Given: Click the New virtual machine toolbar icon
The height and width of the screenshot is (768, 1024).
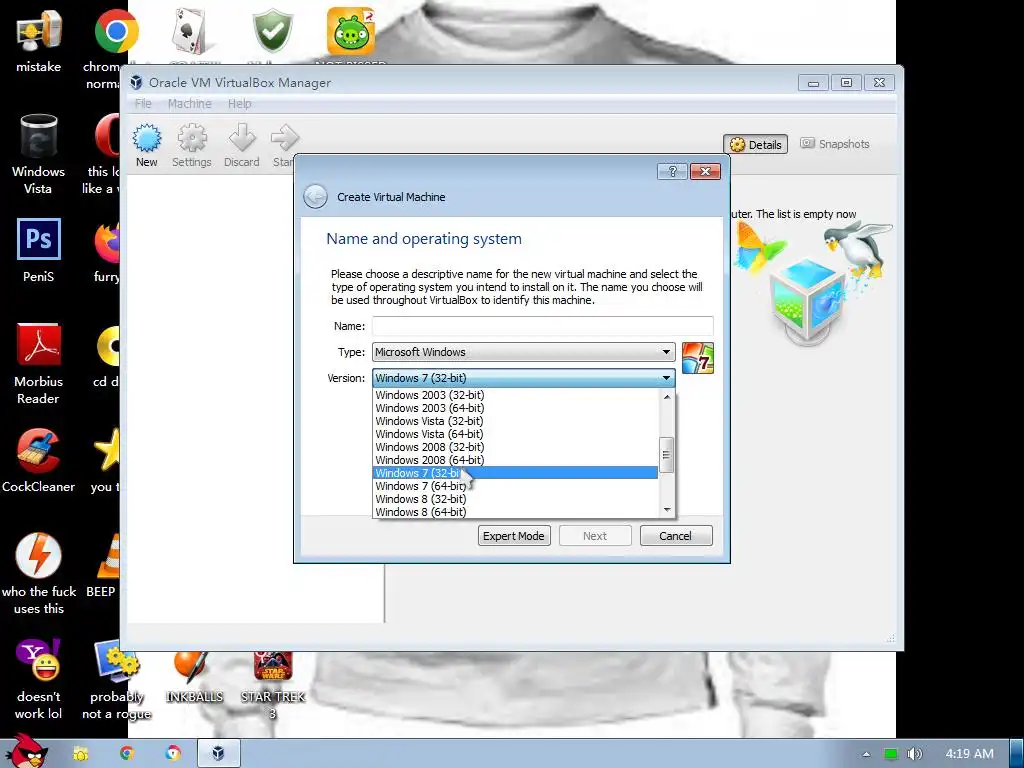Looking at the screenshot, I should 146,145.
